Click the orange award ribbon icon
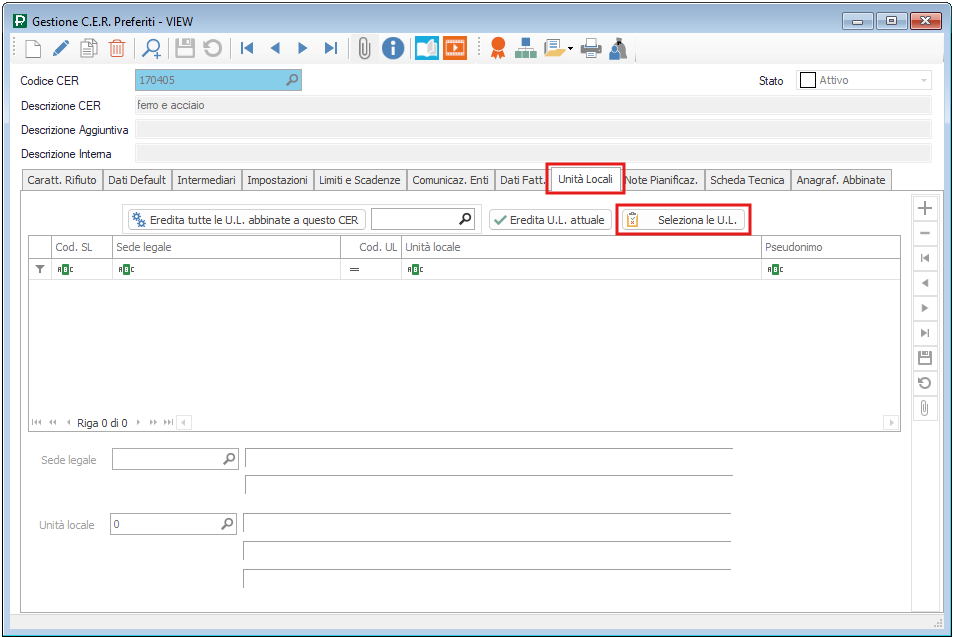Image resolution: width=953 pixels, height=637 pixels. pos(498,48)
